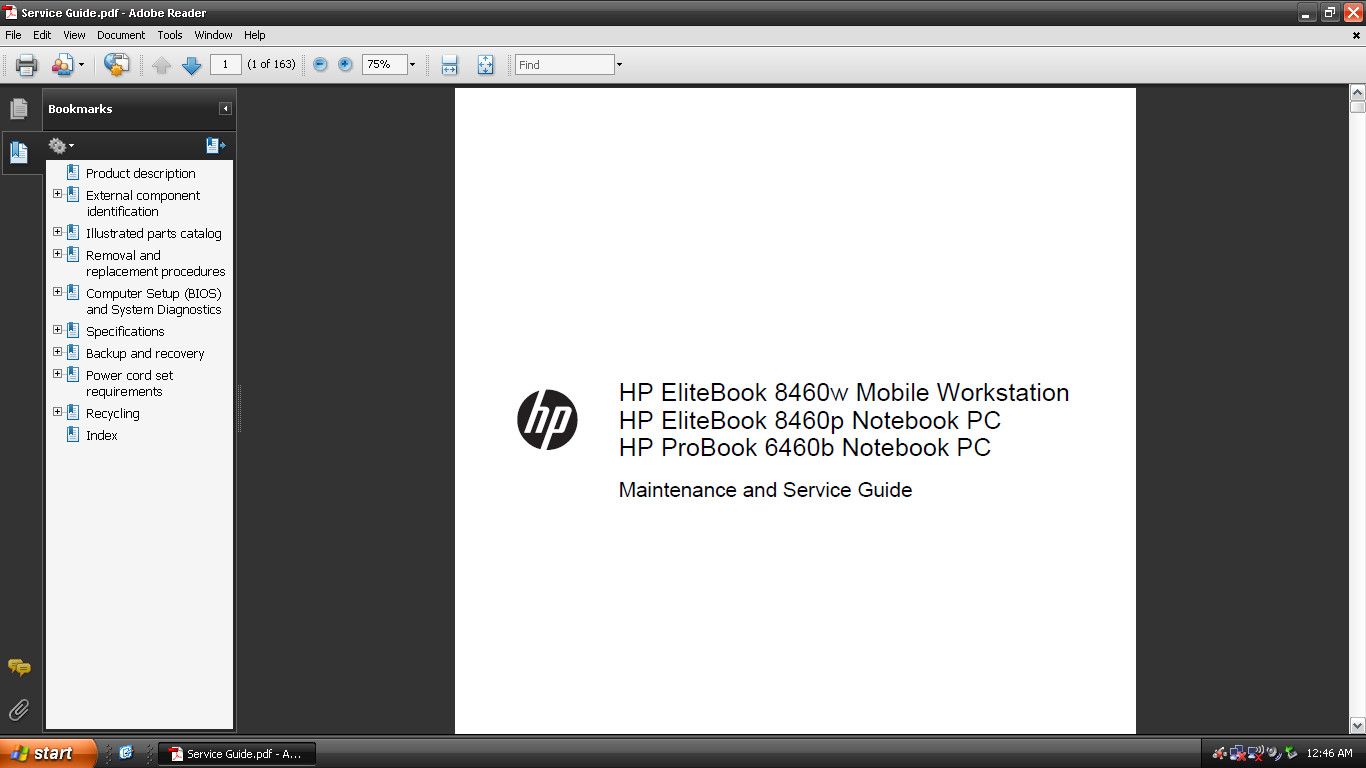Click the Zoom Out minus icon
This screenshot has width=1366, height=768.
coord(320,64)
